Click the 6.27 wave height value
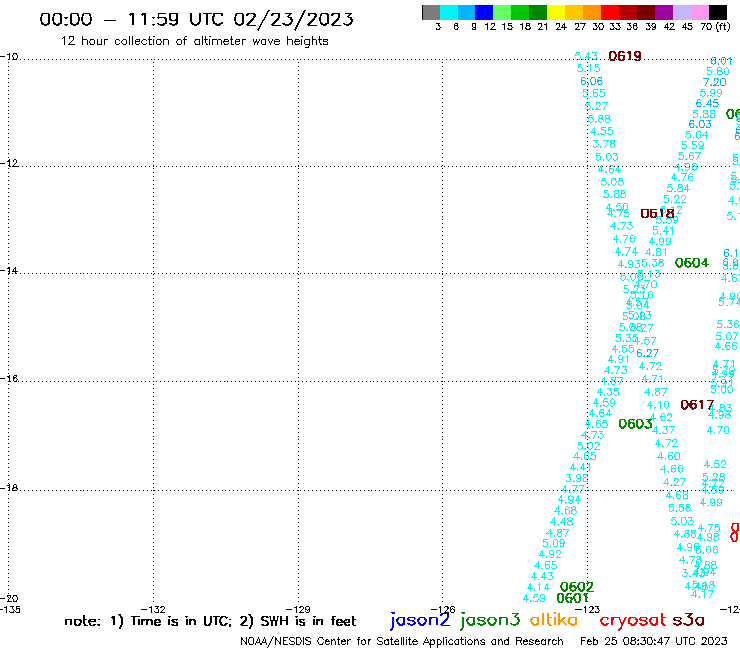 pos(647,353)
